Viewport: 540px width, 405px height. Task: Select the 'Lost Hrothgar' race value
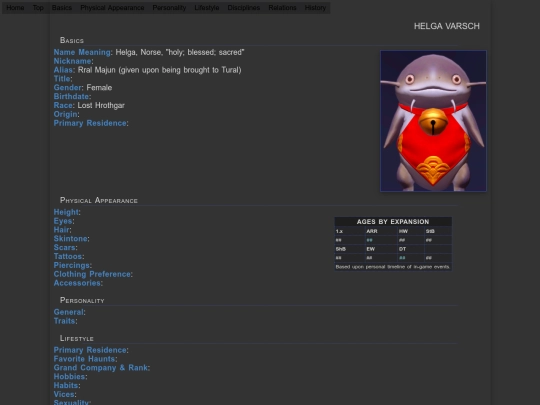(101, 105)
